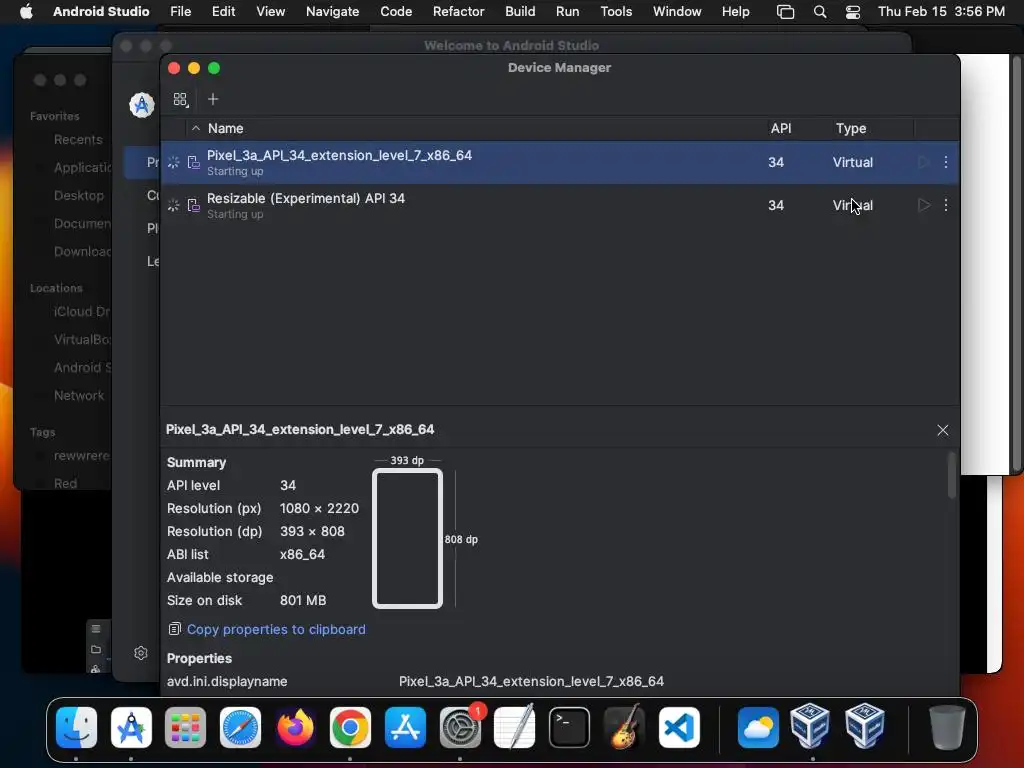
Task: Click the details panel vertical scrollbar
Action: pyautogui.click(x=952, y=475)
